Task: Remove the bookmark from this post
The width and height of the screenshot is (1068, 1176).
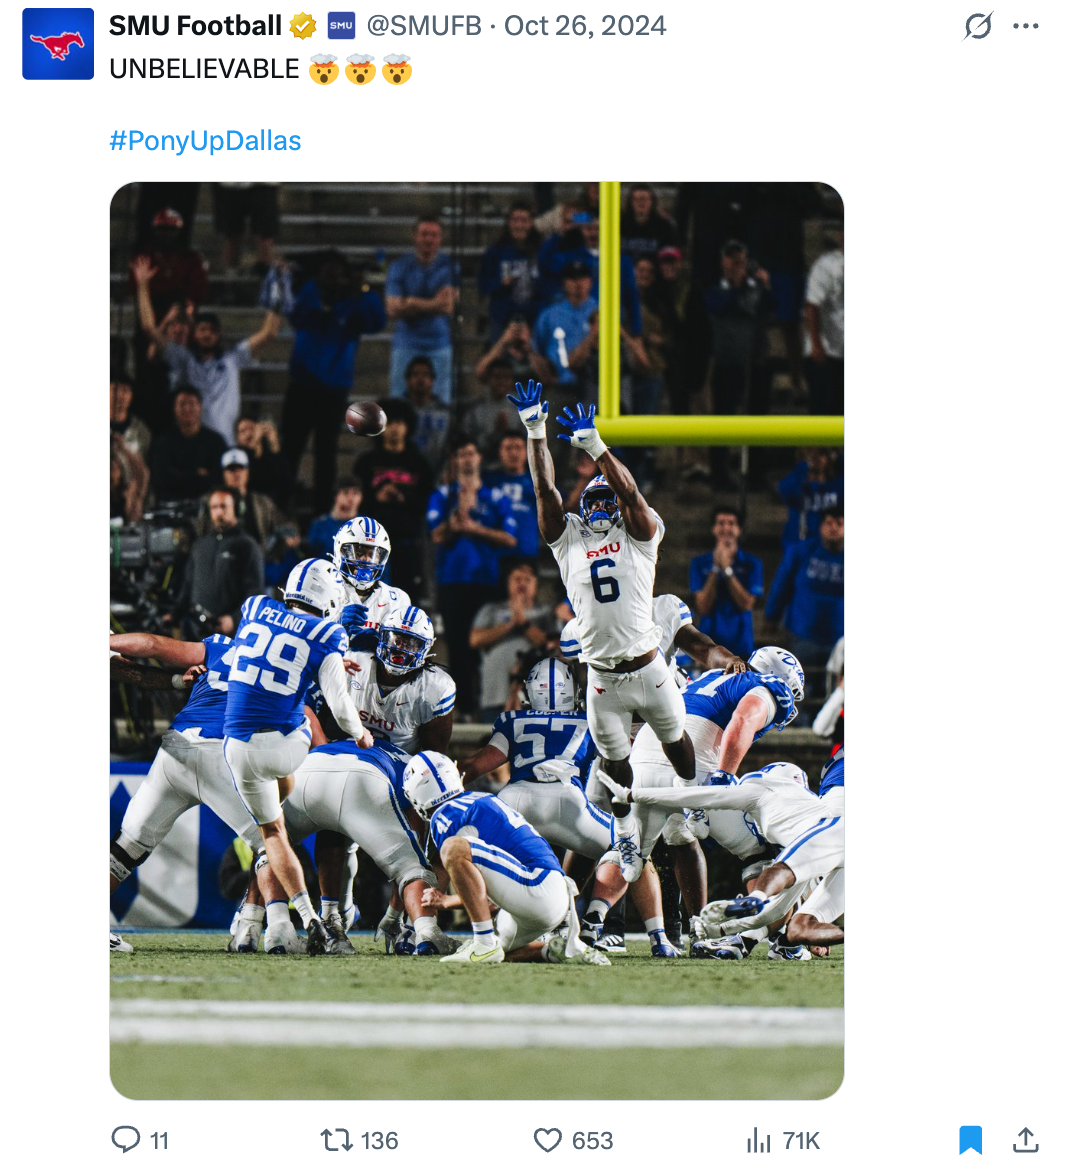Action: [x=970, y=1140]
